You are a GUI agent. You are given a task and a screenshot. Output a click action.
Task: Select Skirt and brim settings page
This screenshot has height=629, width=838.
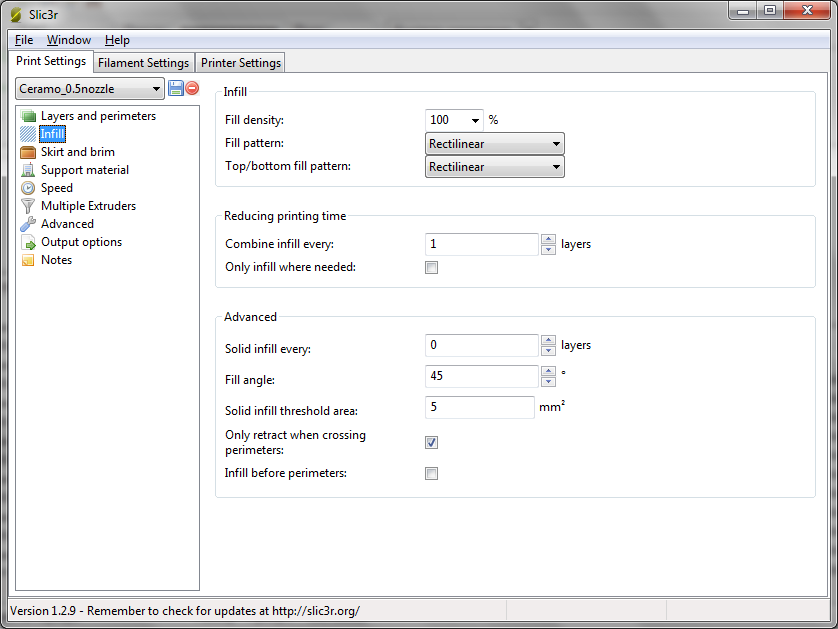[78, 152]
